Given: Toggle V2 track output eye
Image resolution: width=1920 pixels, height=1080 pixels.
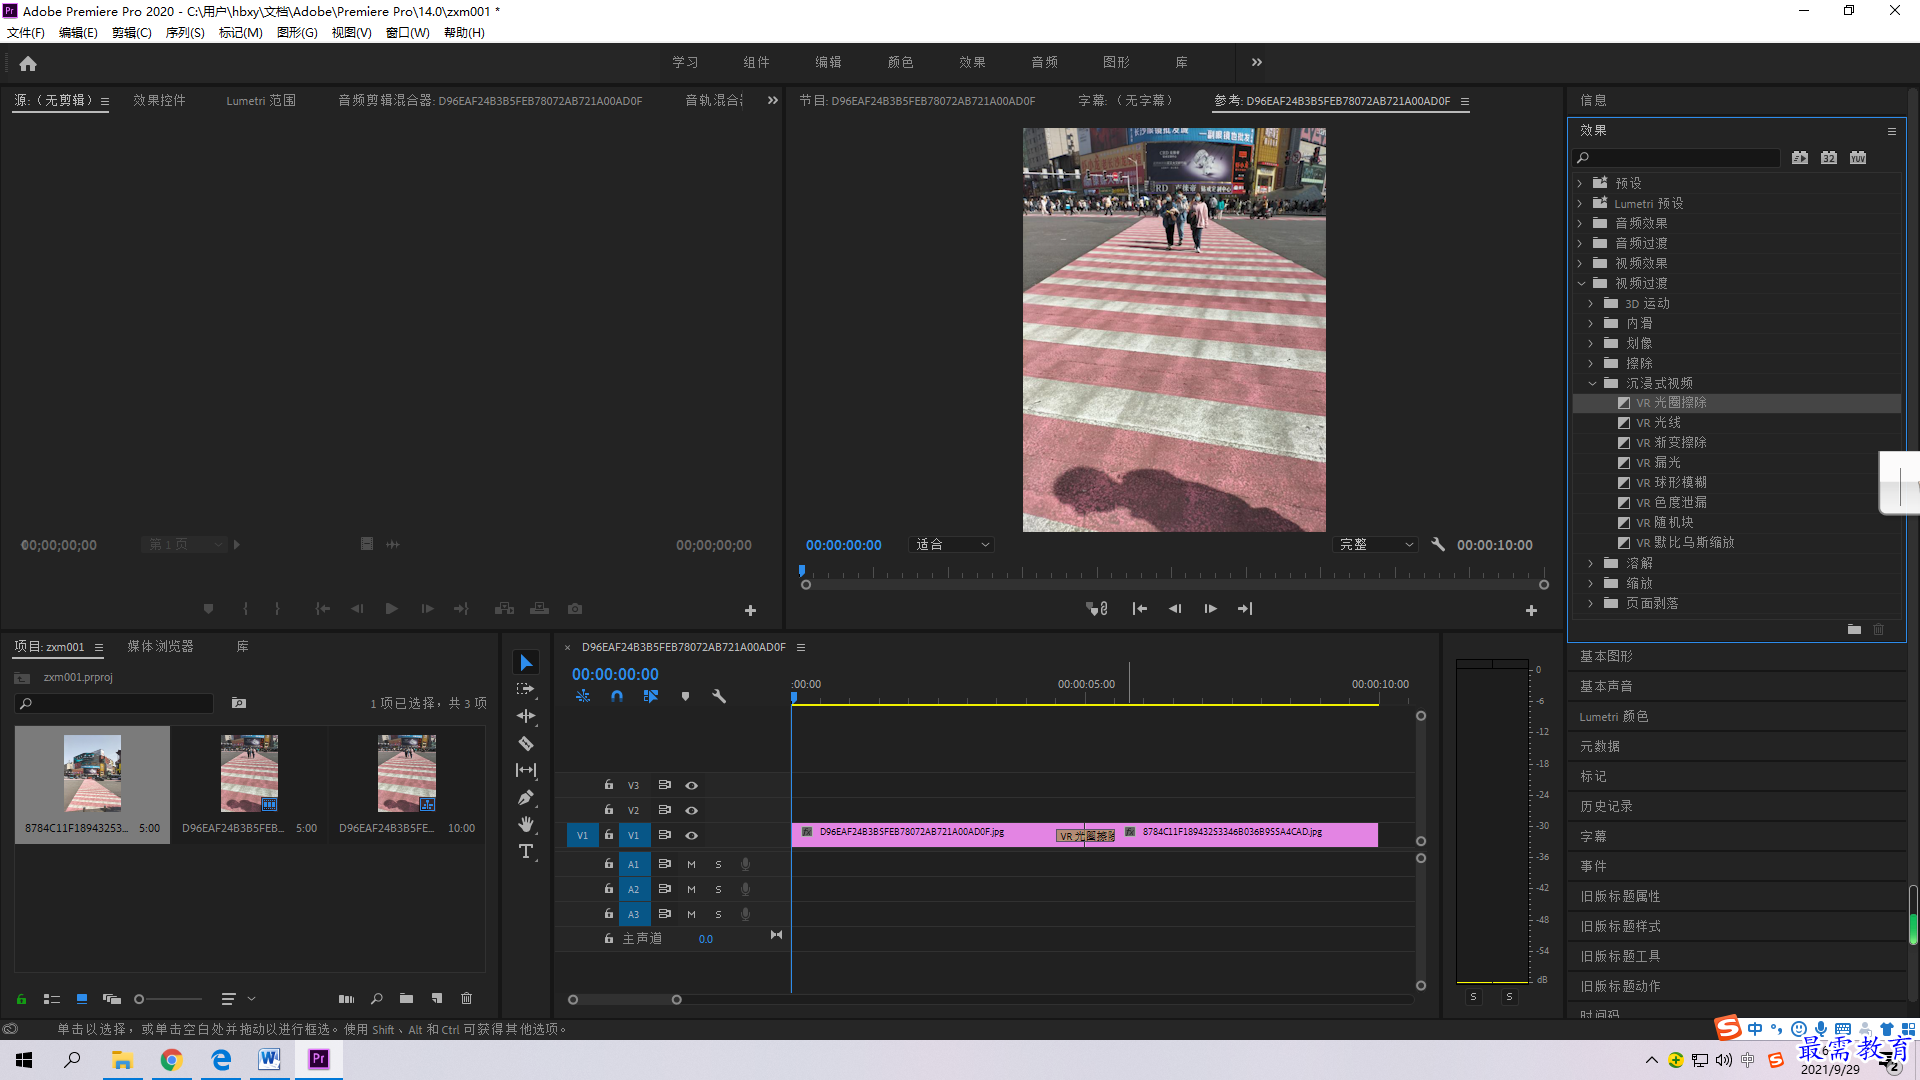Looking at the screenshot, I should pos(691,810).
